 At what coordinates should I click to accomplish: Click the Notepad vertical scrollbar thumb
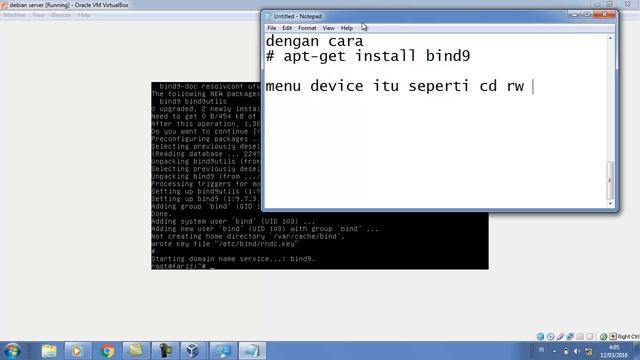click(x=610, y=180)
